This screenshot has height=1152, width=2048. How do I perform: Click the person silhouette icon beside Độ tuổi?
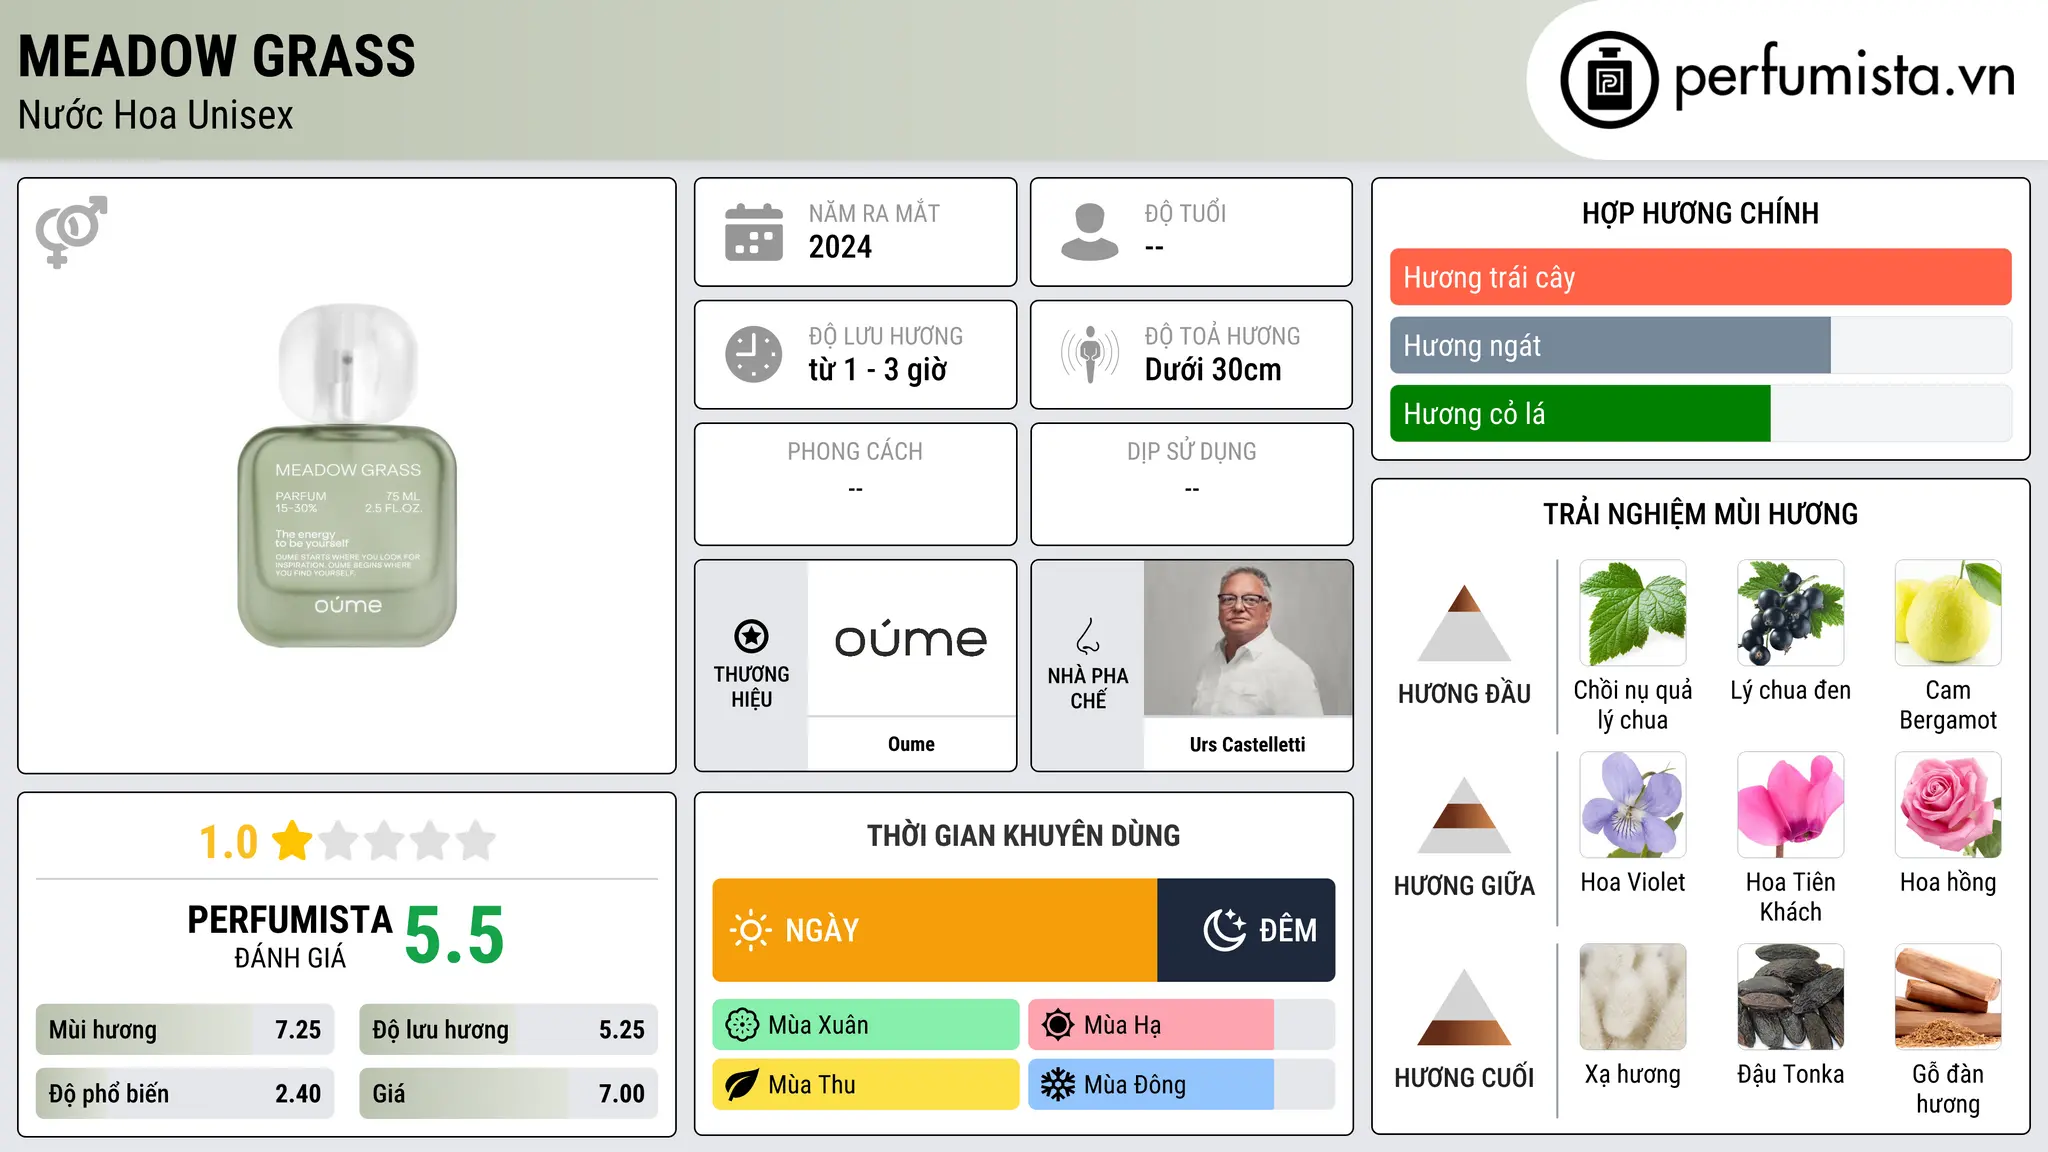(1090, 232)
